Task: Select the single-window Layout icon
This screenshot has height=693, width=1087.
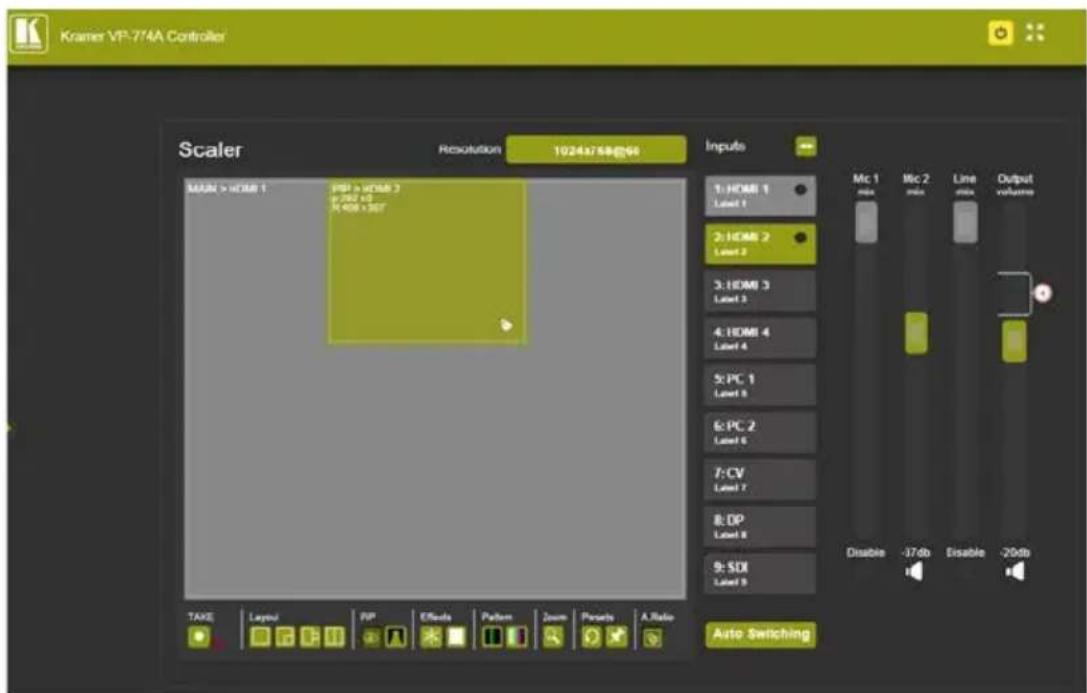Action: tap(260, 636)
